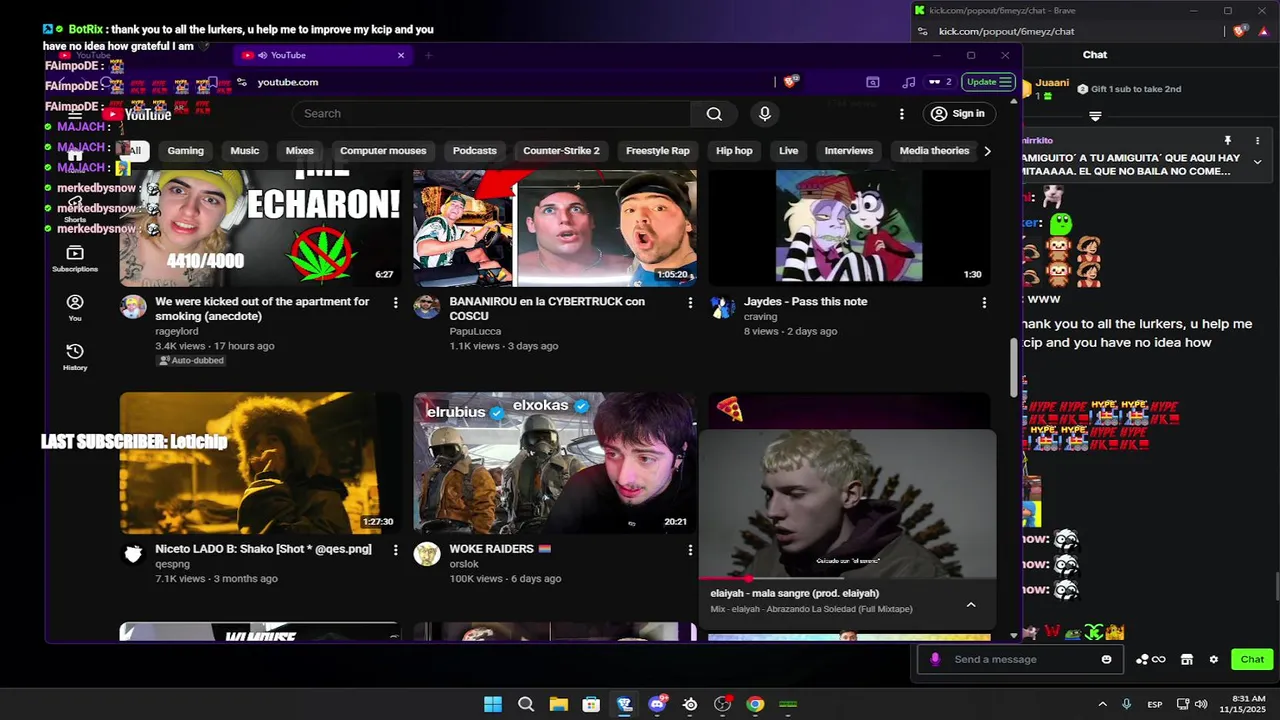1280x720 pixels.
Task: Open the You sidebar icon
Action: pos(75,307)
